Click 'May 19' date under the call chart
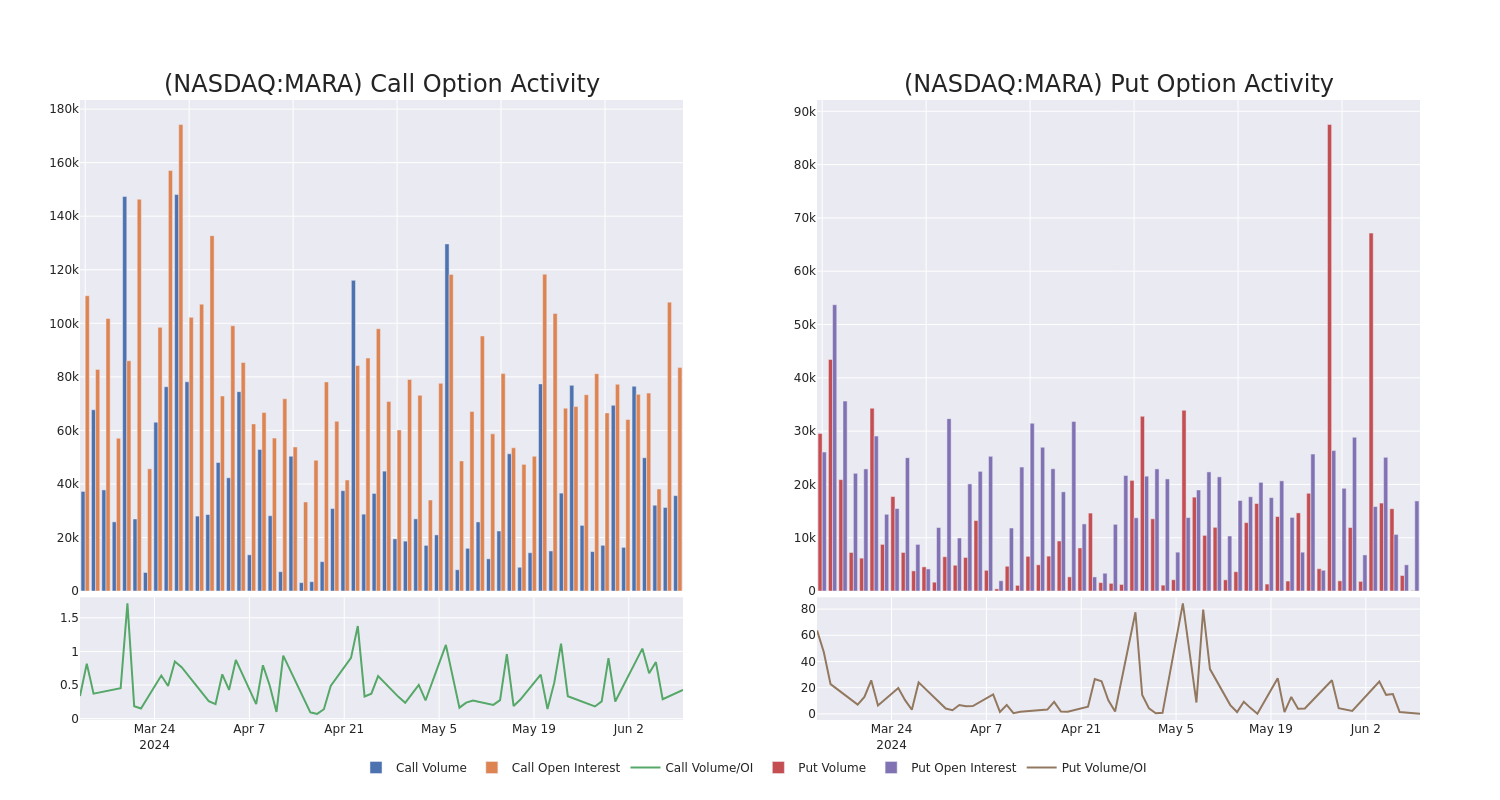The height and width of the screenshot is (800, 1500). pyautogui.click(x=534, y=729)
